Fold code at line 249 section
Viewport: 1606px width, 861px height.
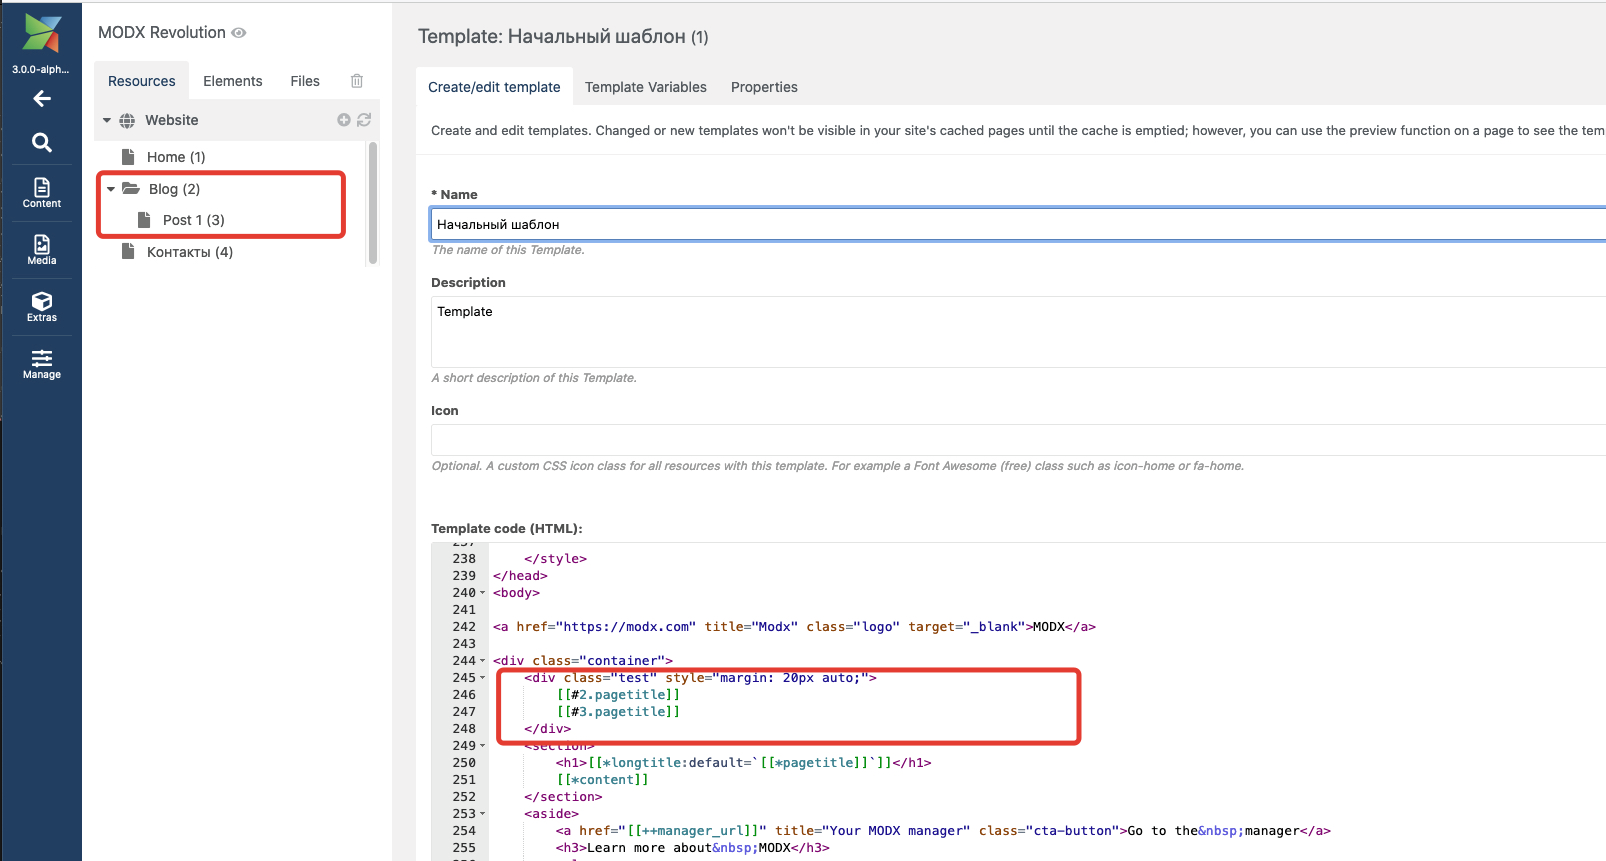482,746
